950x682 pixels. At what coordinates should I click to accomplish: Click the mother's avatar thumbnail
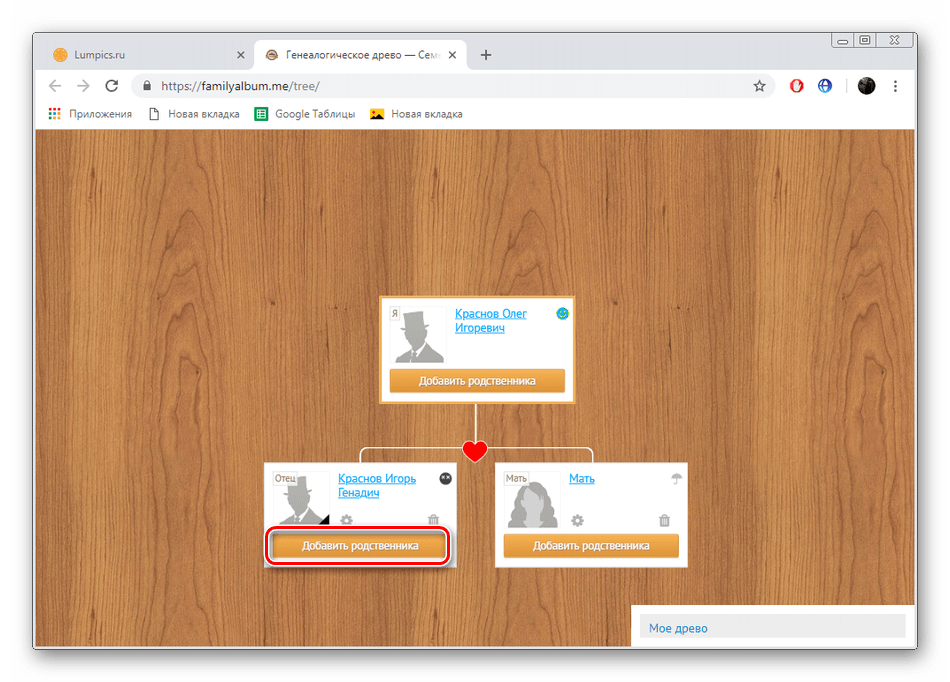[x=532, y=500]
